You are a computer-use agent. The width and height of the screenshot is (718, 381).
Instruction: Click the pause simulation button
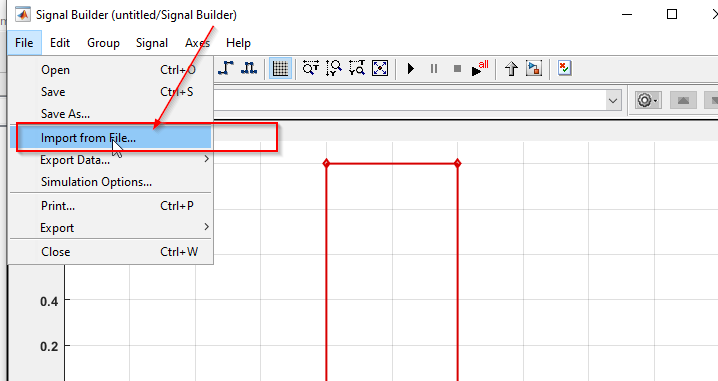point(434,69)
